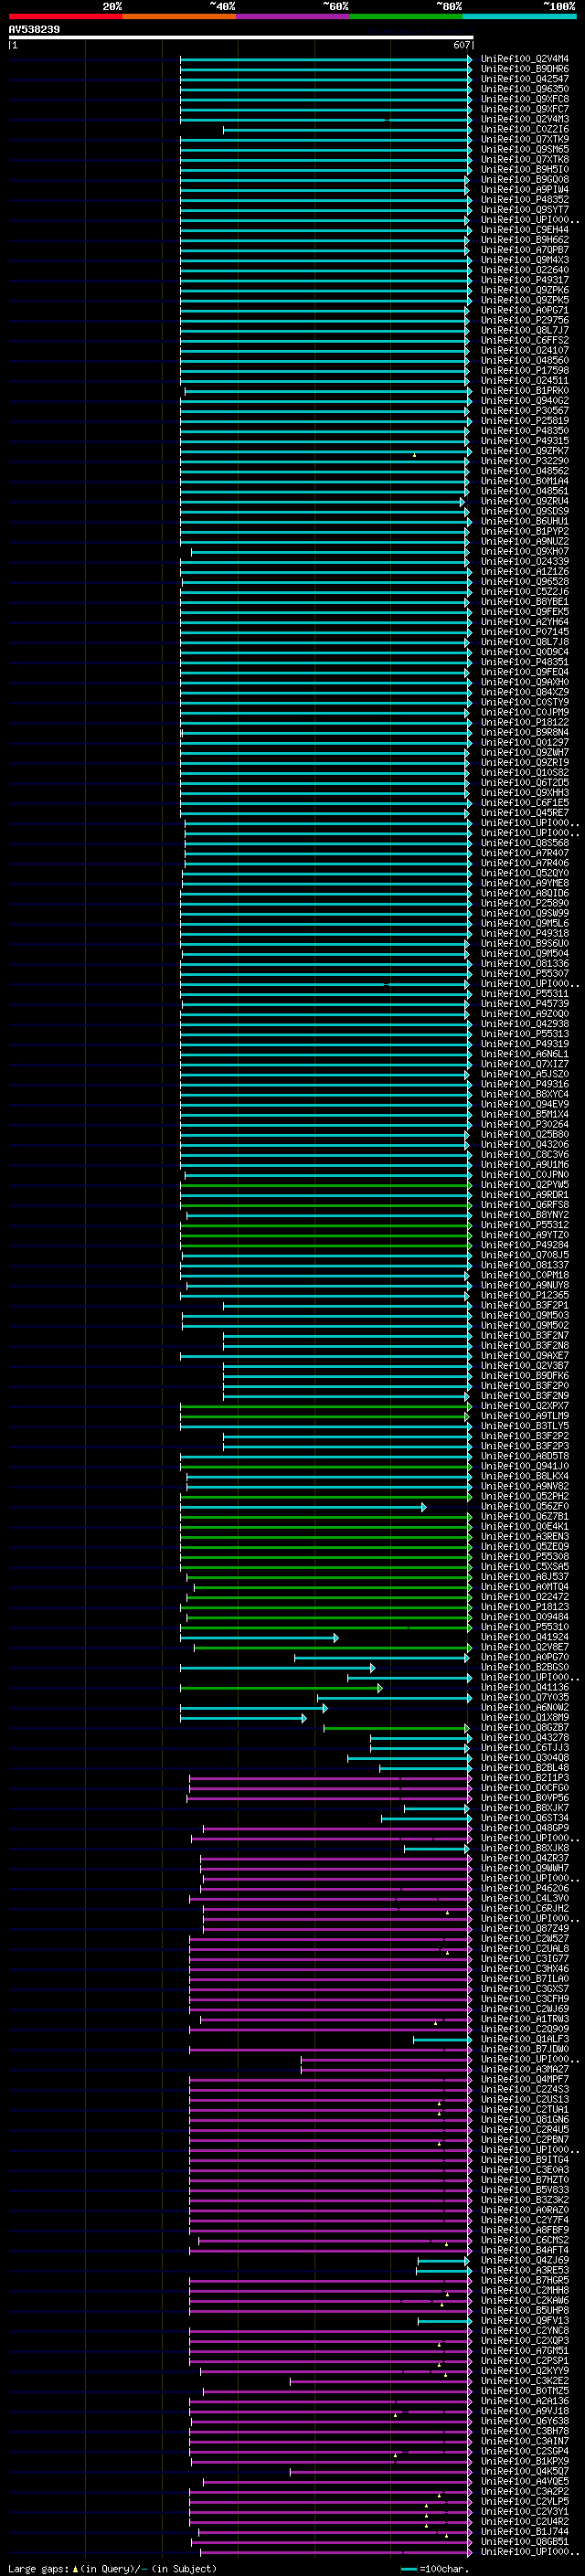Select the UniRef100_B1KPX9 label

[x=525, y=2462]
